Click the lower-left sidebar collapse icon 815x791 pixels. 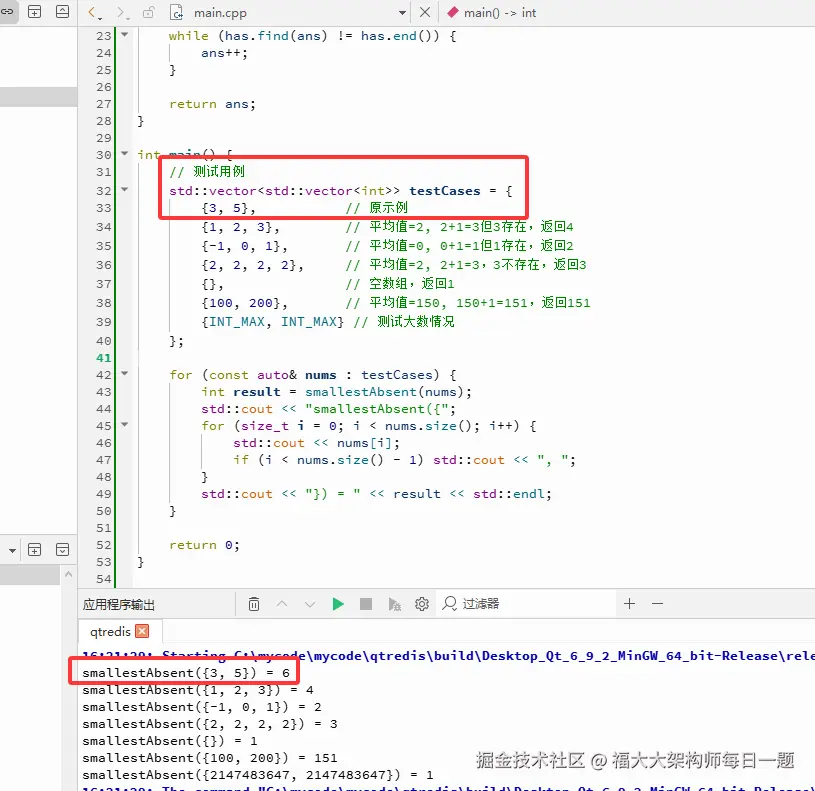[x=62, y=549]
